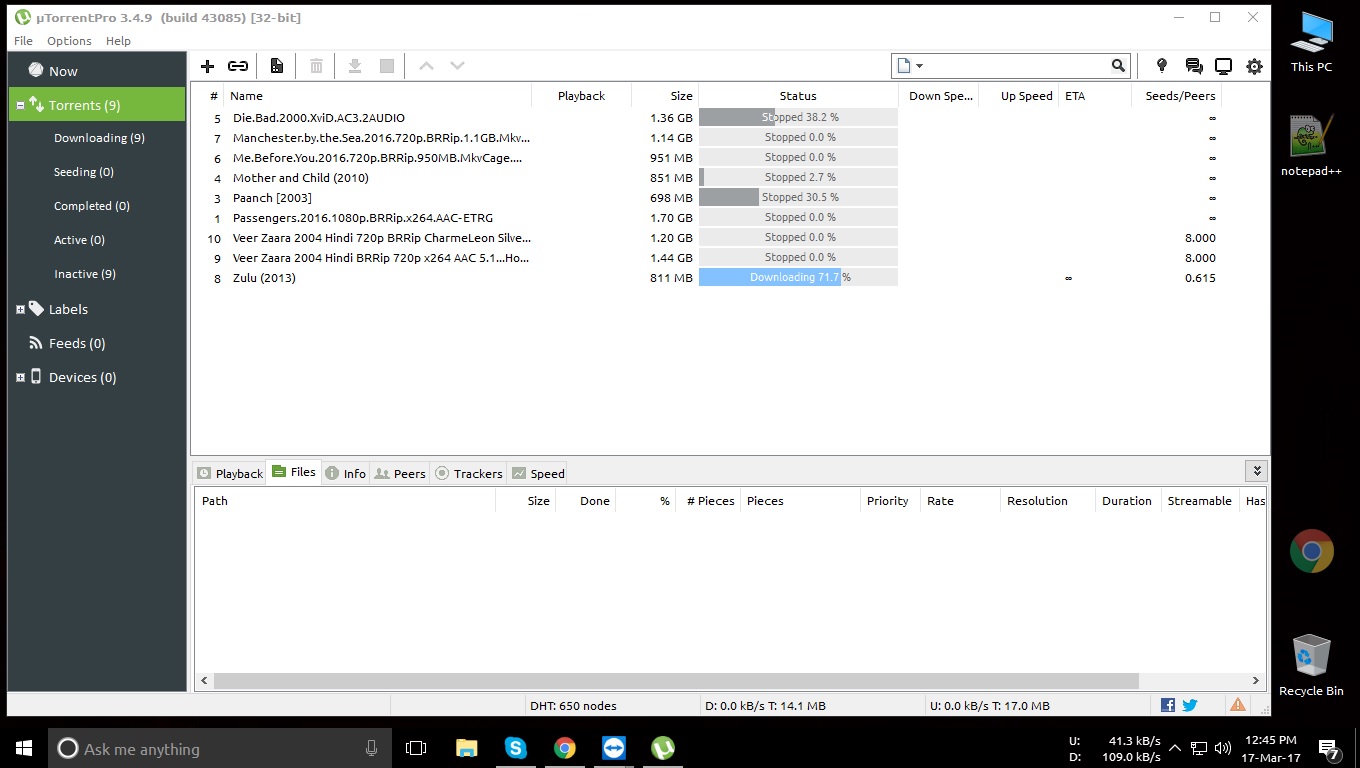The width and height of the screenshot is (1360, 768).
Task: Collapse the Torrents (9) tree node
Action: point(20,105)
